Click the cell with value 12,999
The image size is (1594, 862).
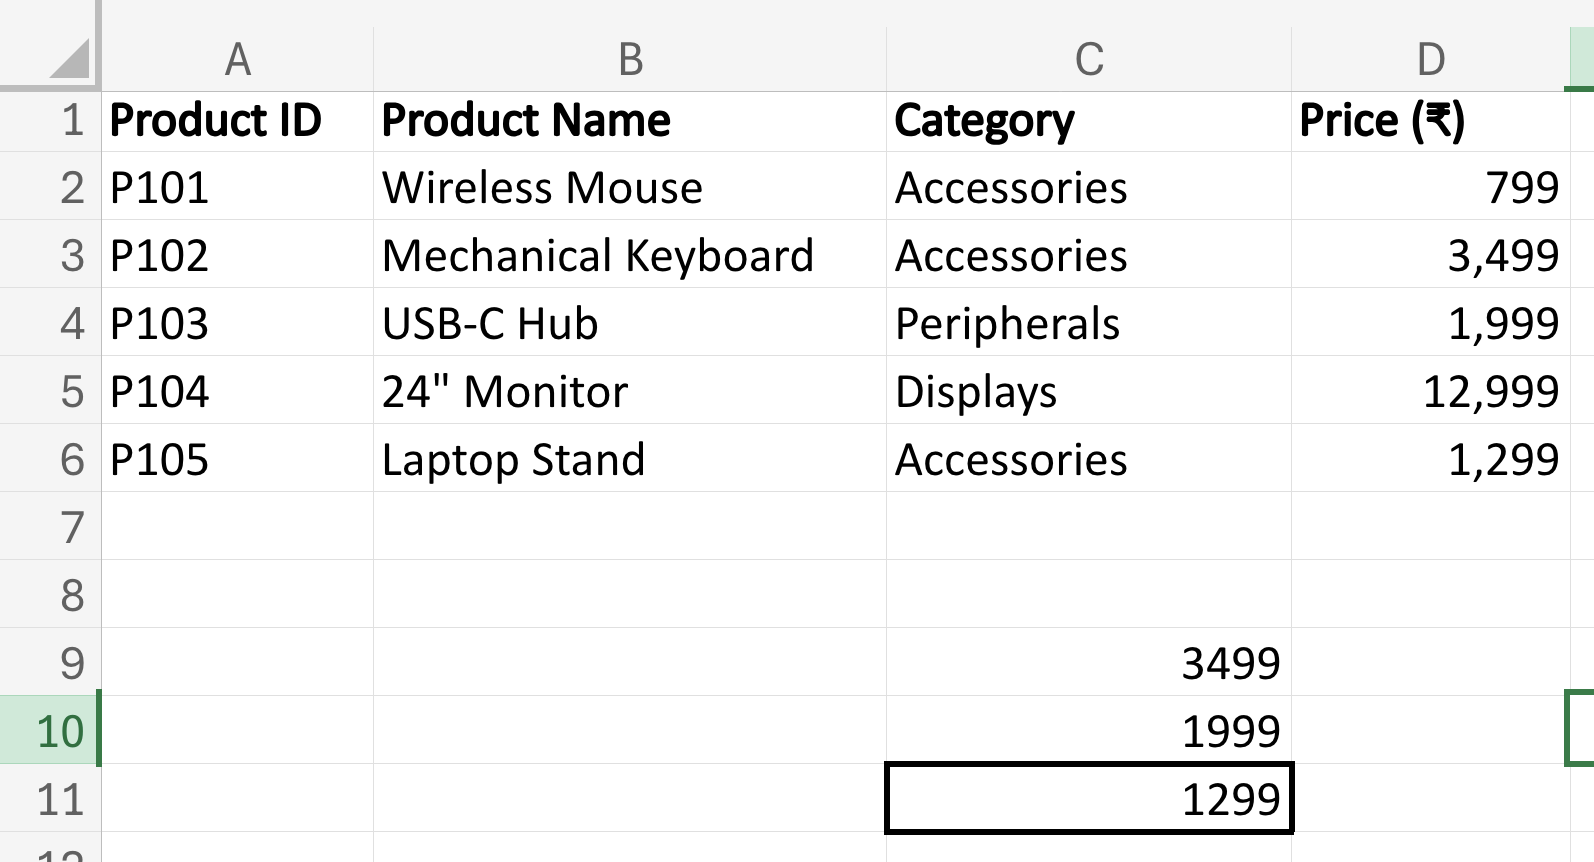1432,392
